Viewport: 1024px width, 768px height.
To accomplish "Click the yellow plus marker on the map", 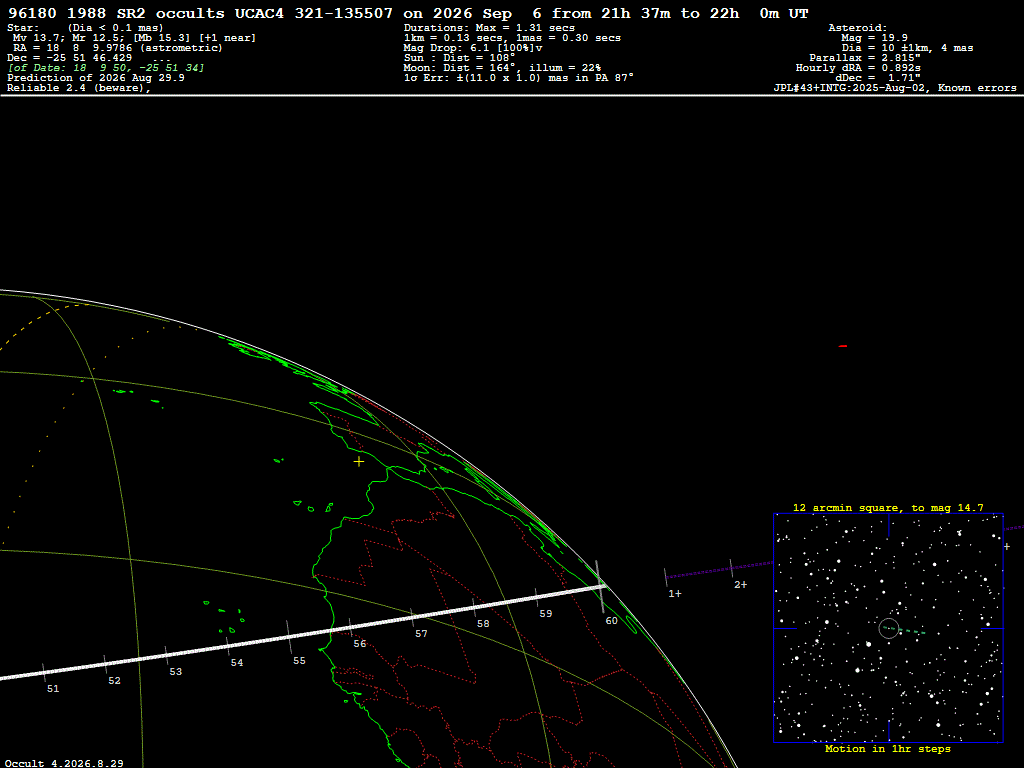I will pyautogui.click(x=359, y=462).
